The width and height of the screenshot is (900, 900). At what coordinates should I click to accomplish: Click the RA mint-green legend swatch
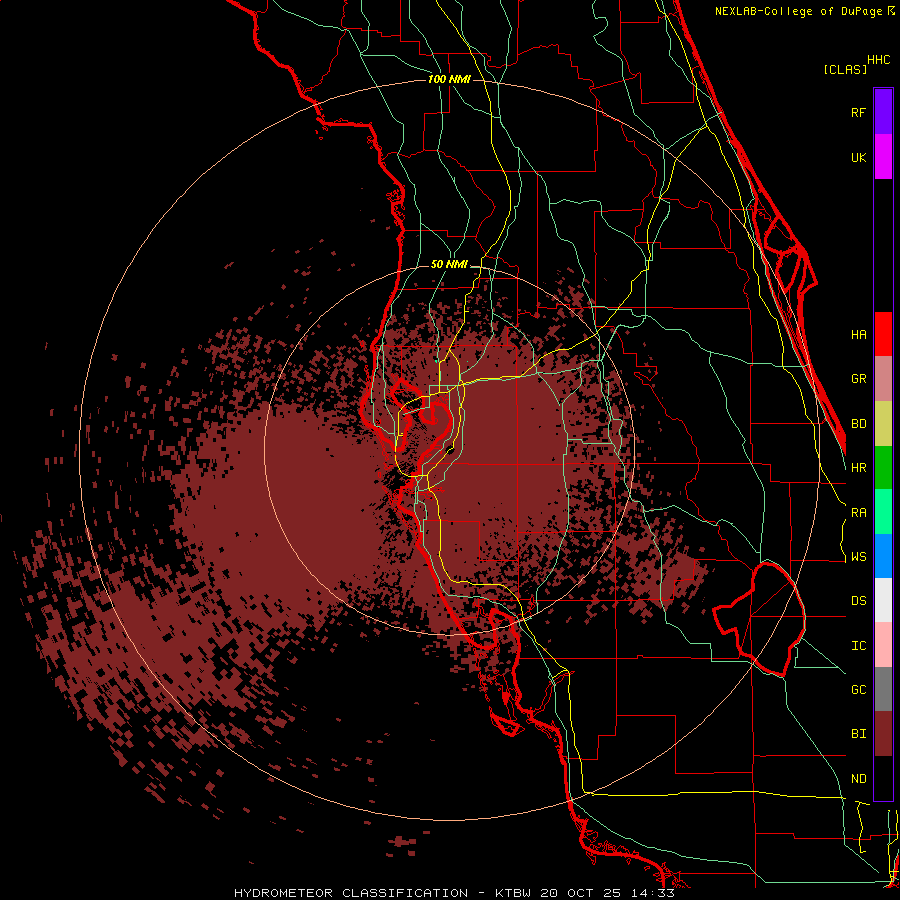pyautogui.click(x=883, y=512)
